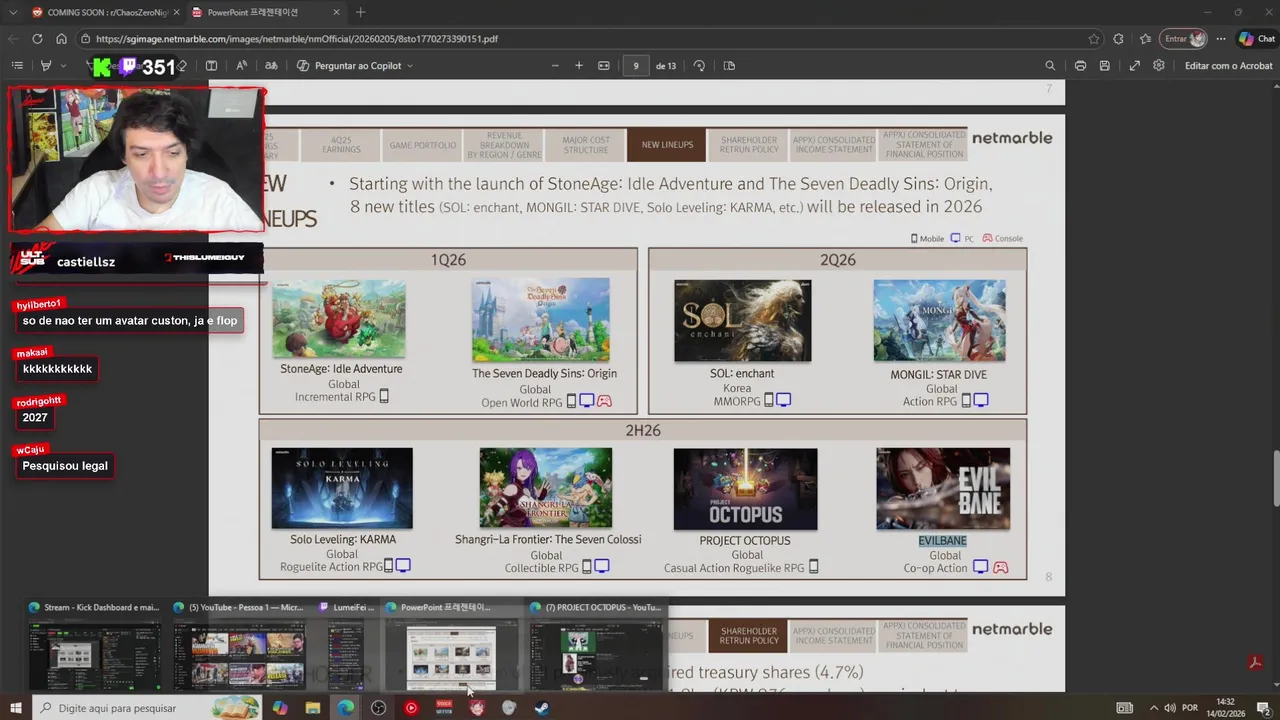Image resolution: width=1280 pixels, height=720 pixels.
Task: Print the PDF document
Action: click(1080, 66)
